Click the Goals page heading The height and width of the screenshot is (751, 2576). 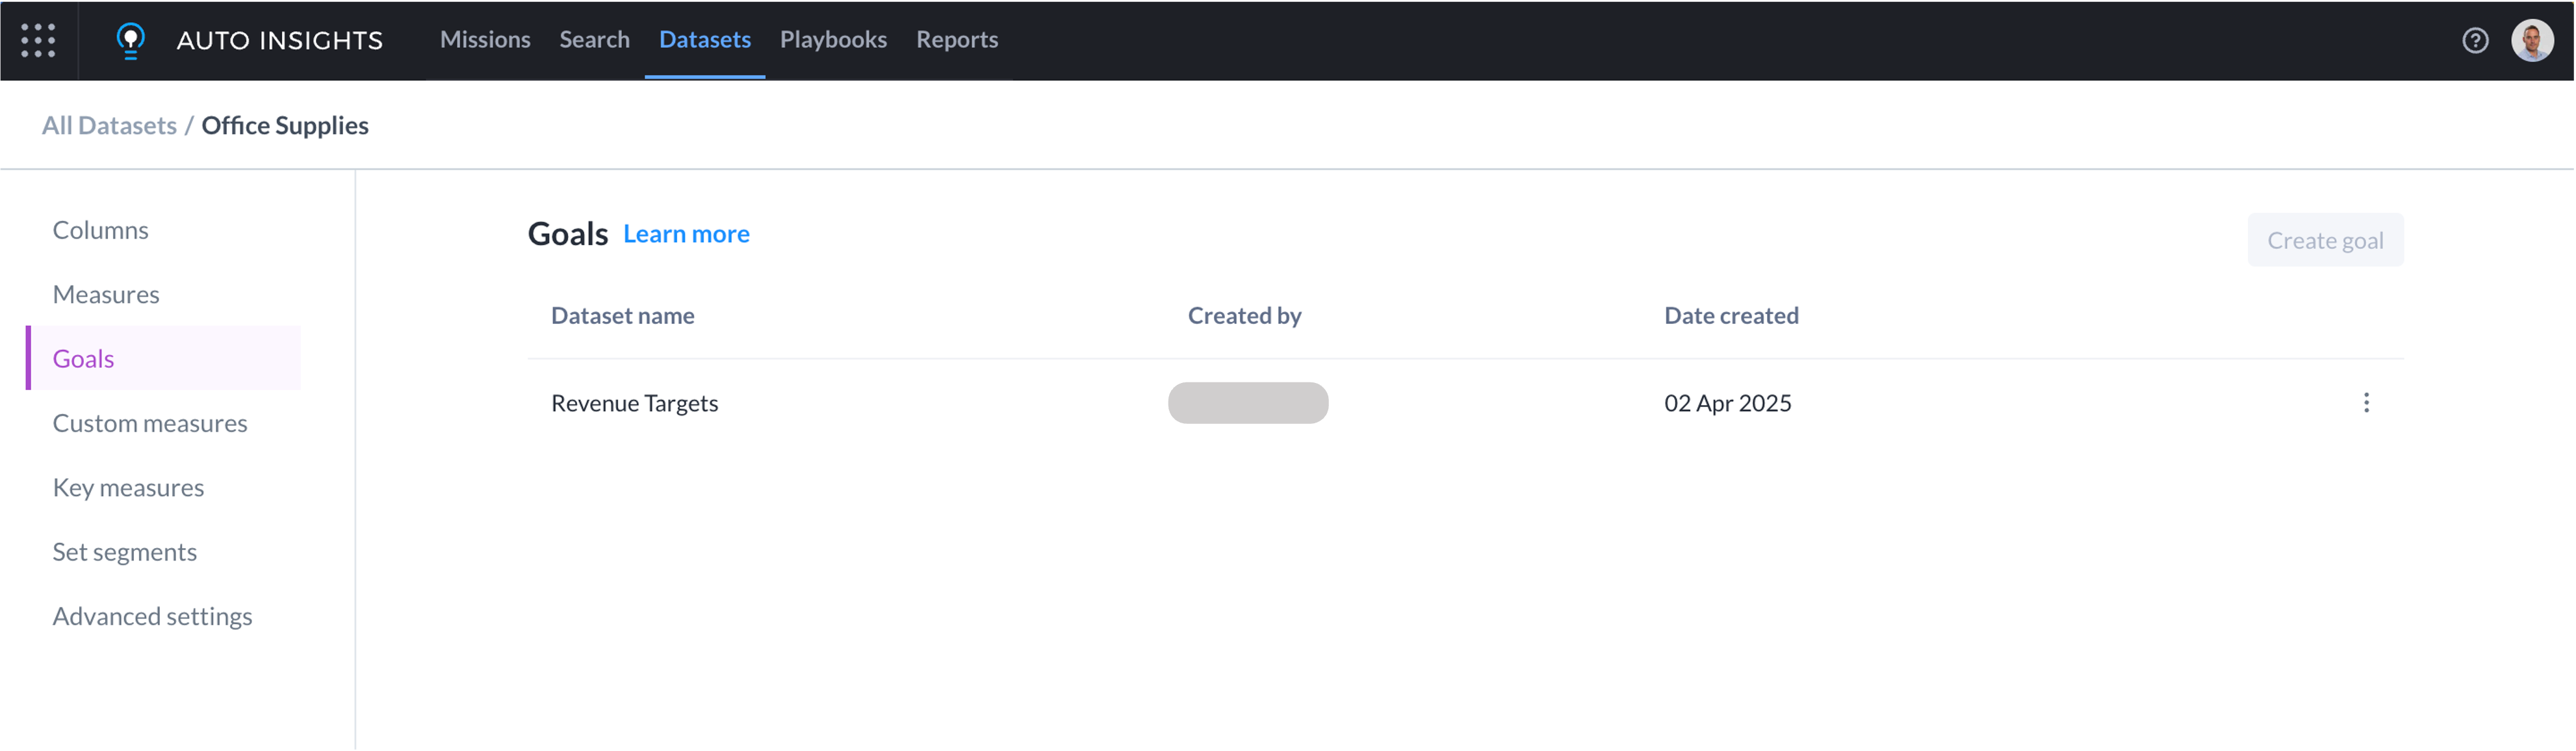tap(567, 234)
